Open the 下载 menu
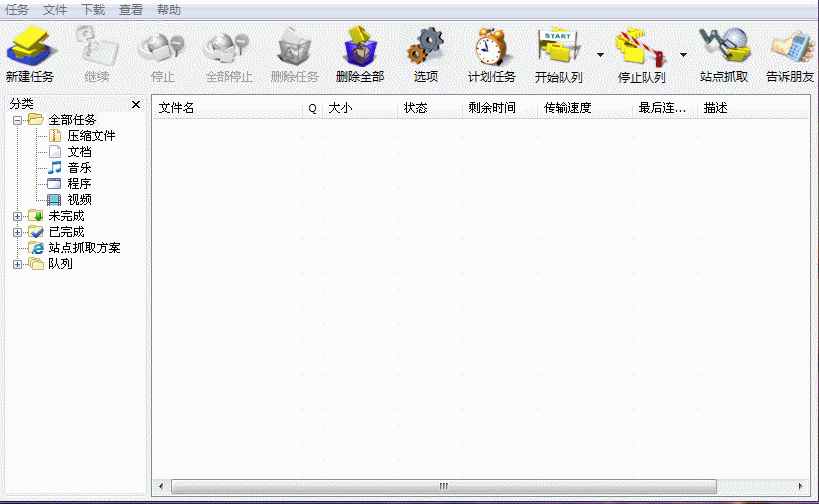The image size is (819, 504). (93, 10)
